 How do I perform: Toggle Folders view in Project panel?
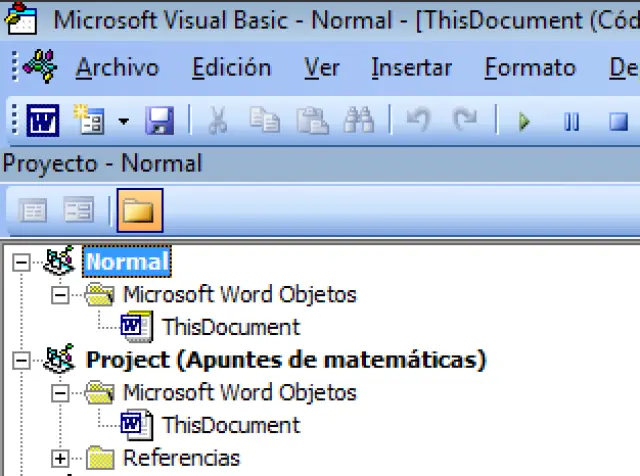click(x=139, y=210)
